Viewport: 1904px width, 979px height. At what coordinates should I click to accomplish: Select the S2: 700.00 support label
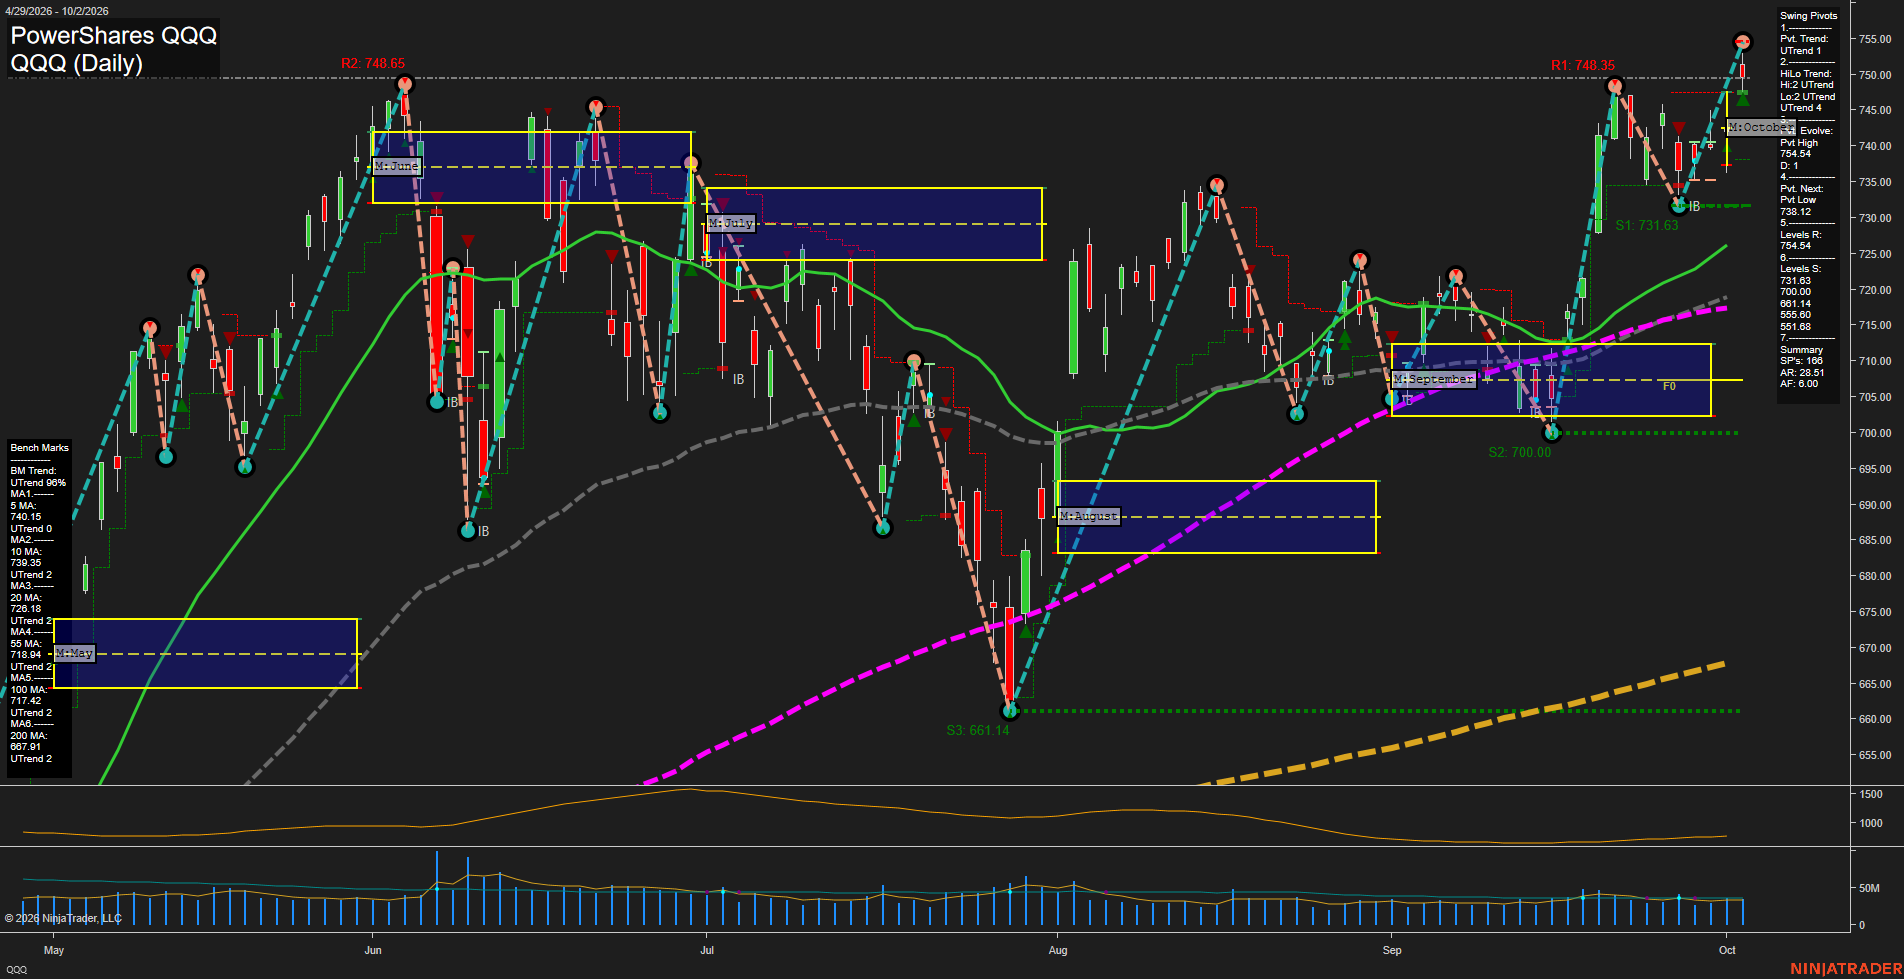point(1520,452)
